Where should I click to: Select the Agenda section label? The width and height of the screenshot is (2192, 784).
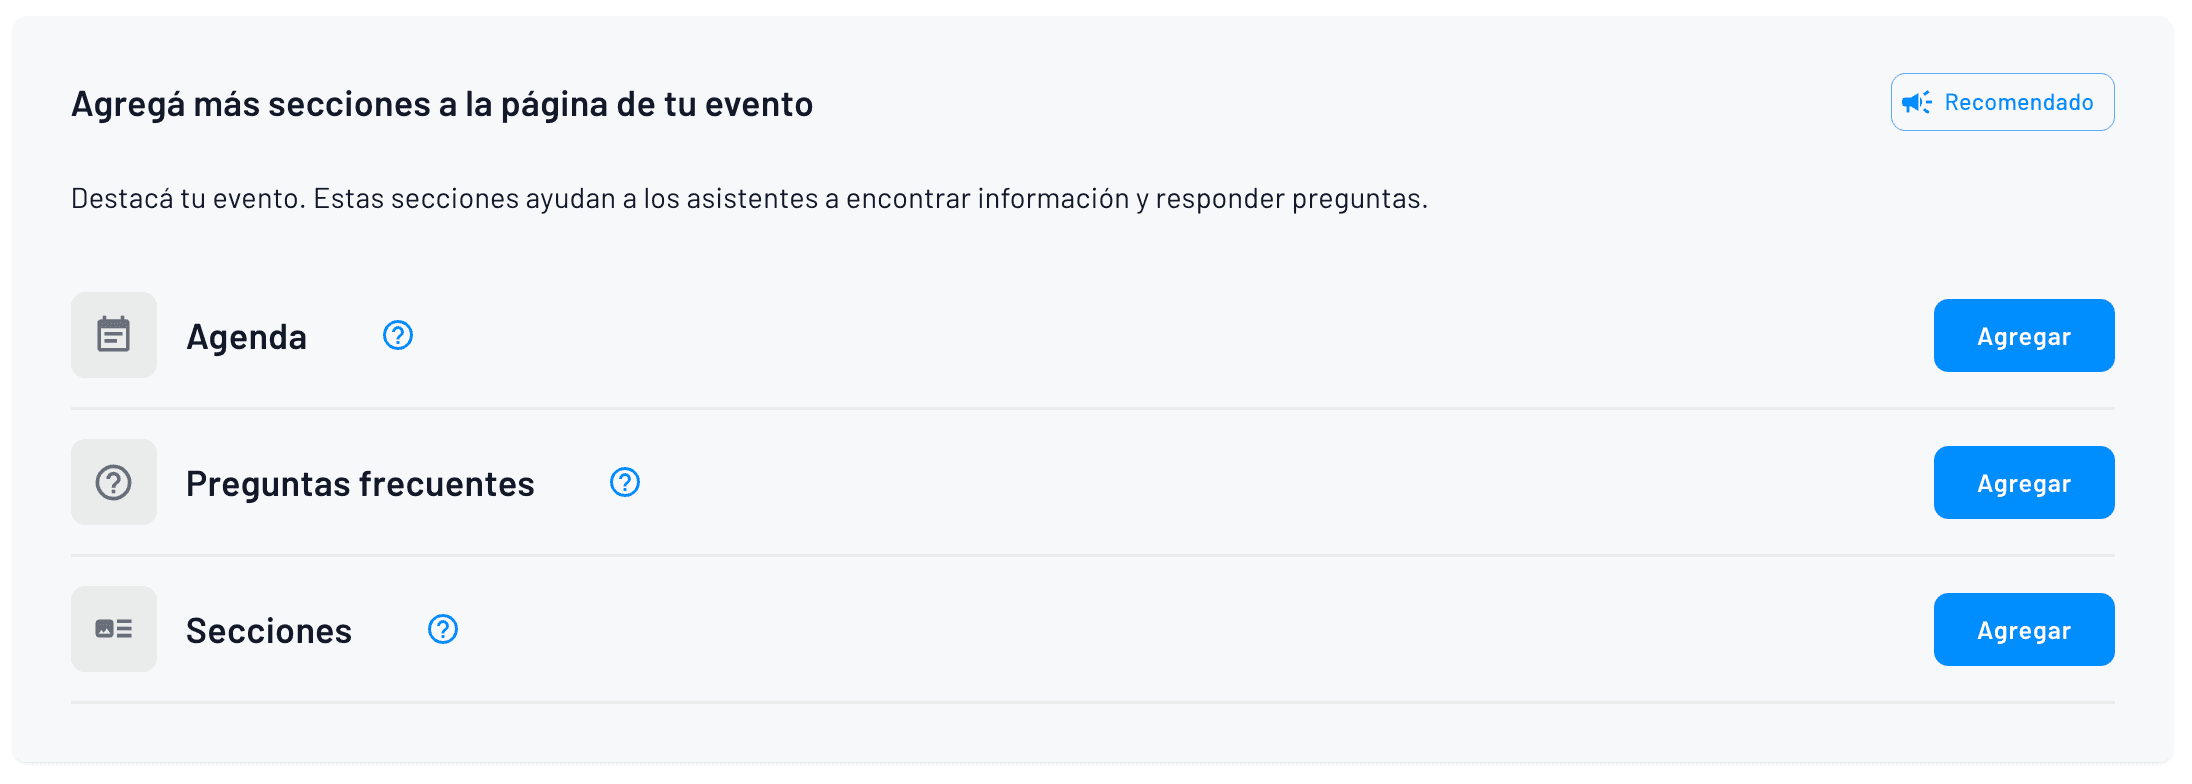click(x=245, y=335)
